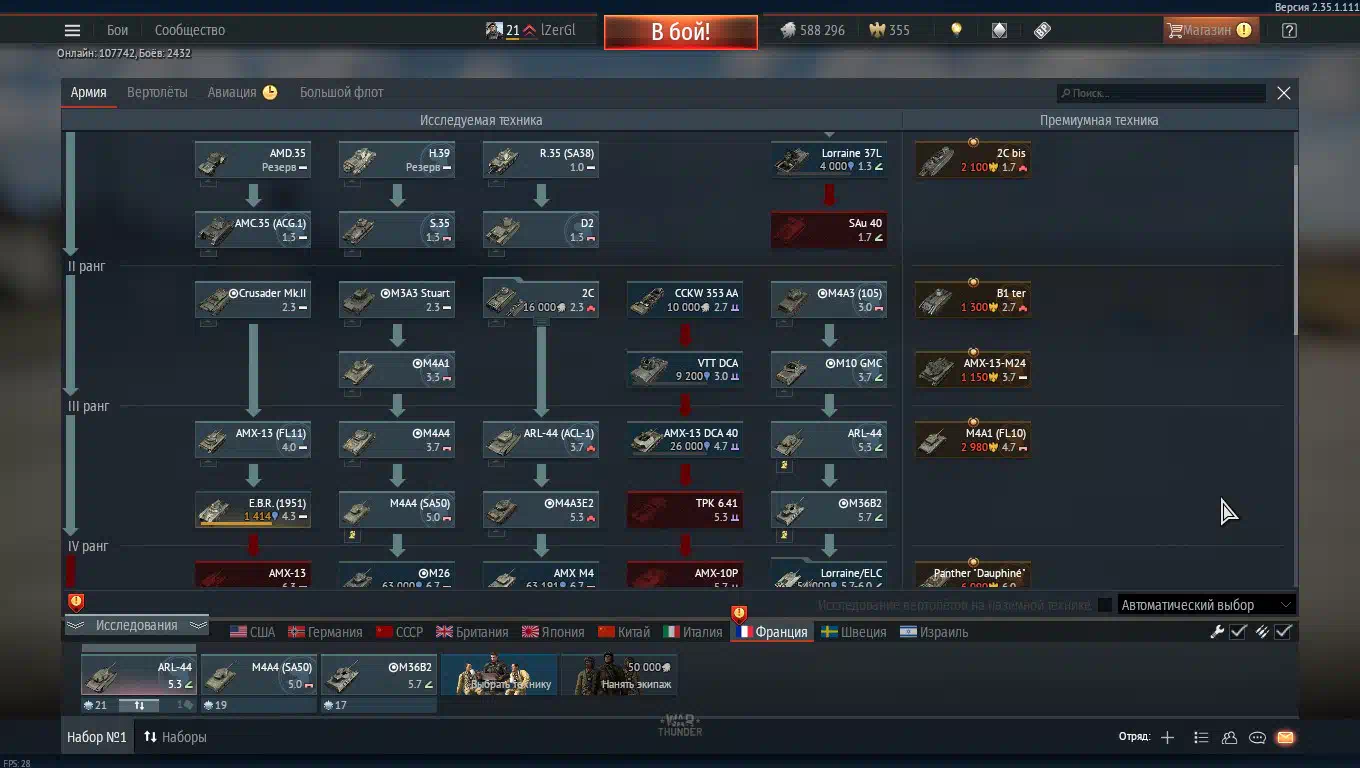Viewport: 1360px width, 768px height.
Task: Select the Китай nation tab
Action: click(624, 632)
